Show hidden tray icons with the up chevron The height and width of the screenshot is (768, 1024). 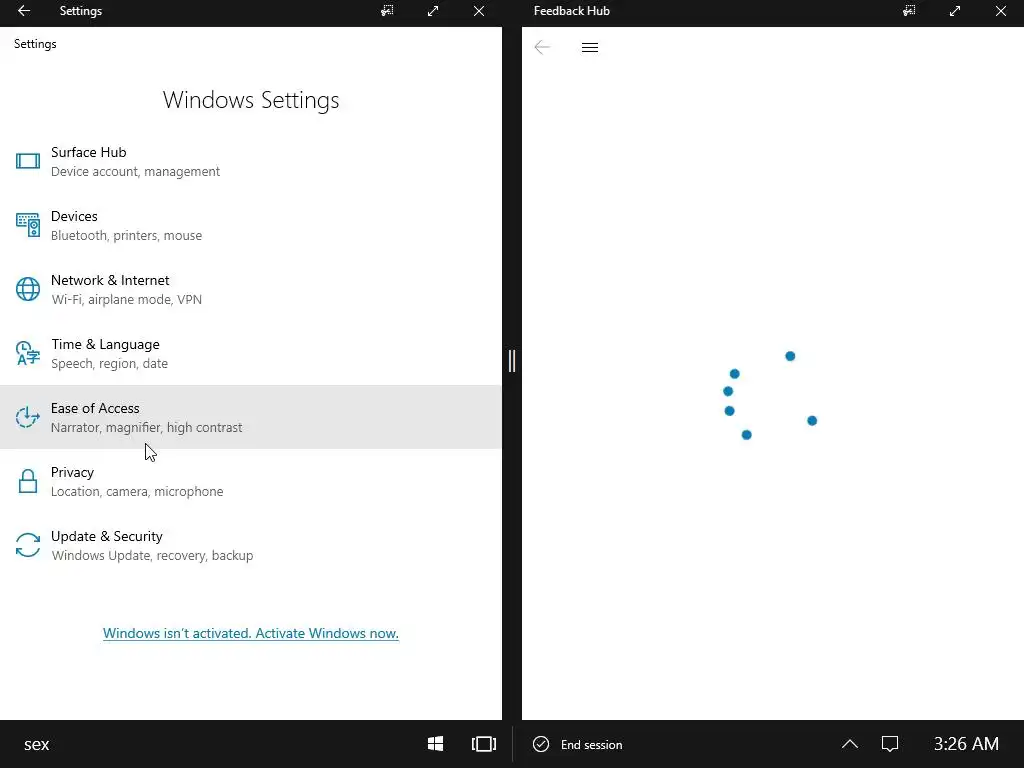[850, 744]
